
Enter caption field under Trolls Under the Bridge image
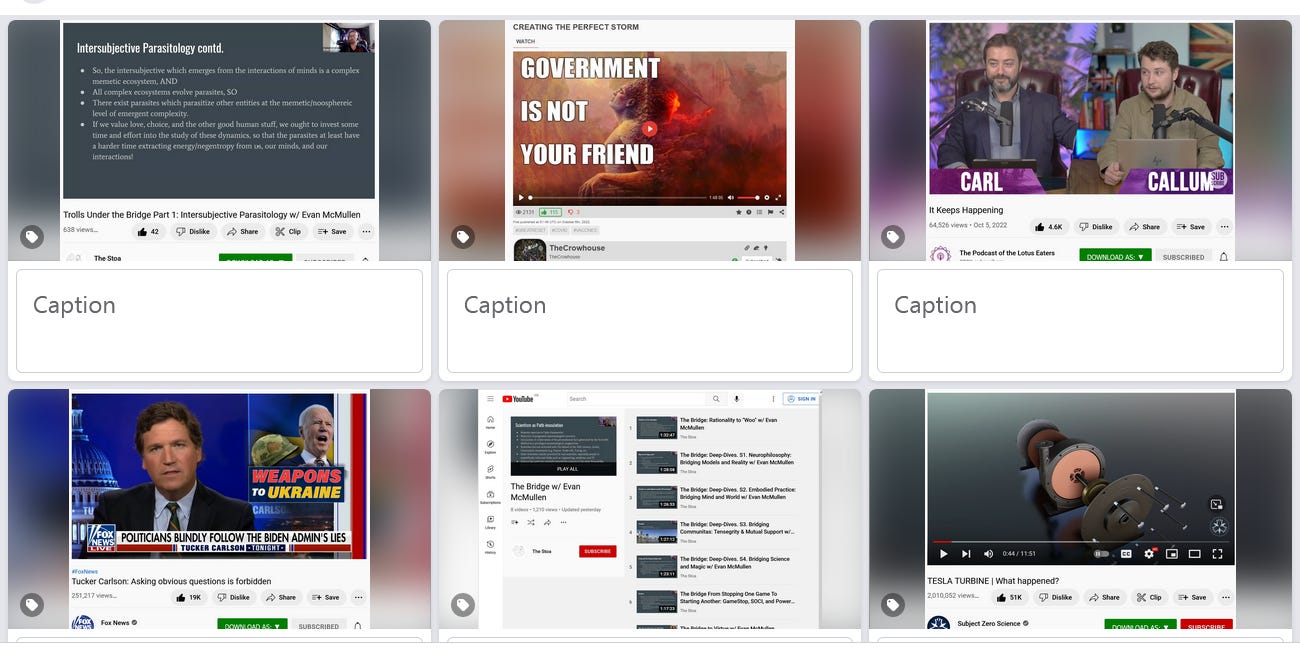[219, 320]
